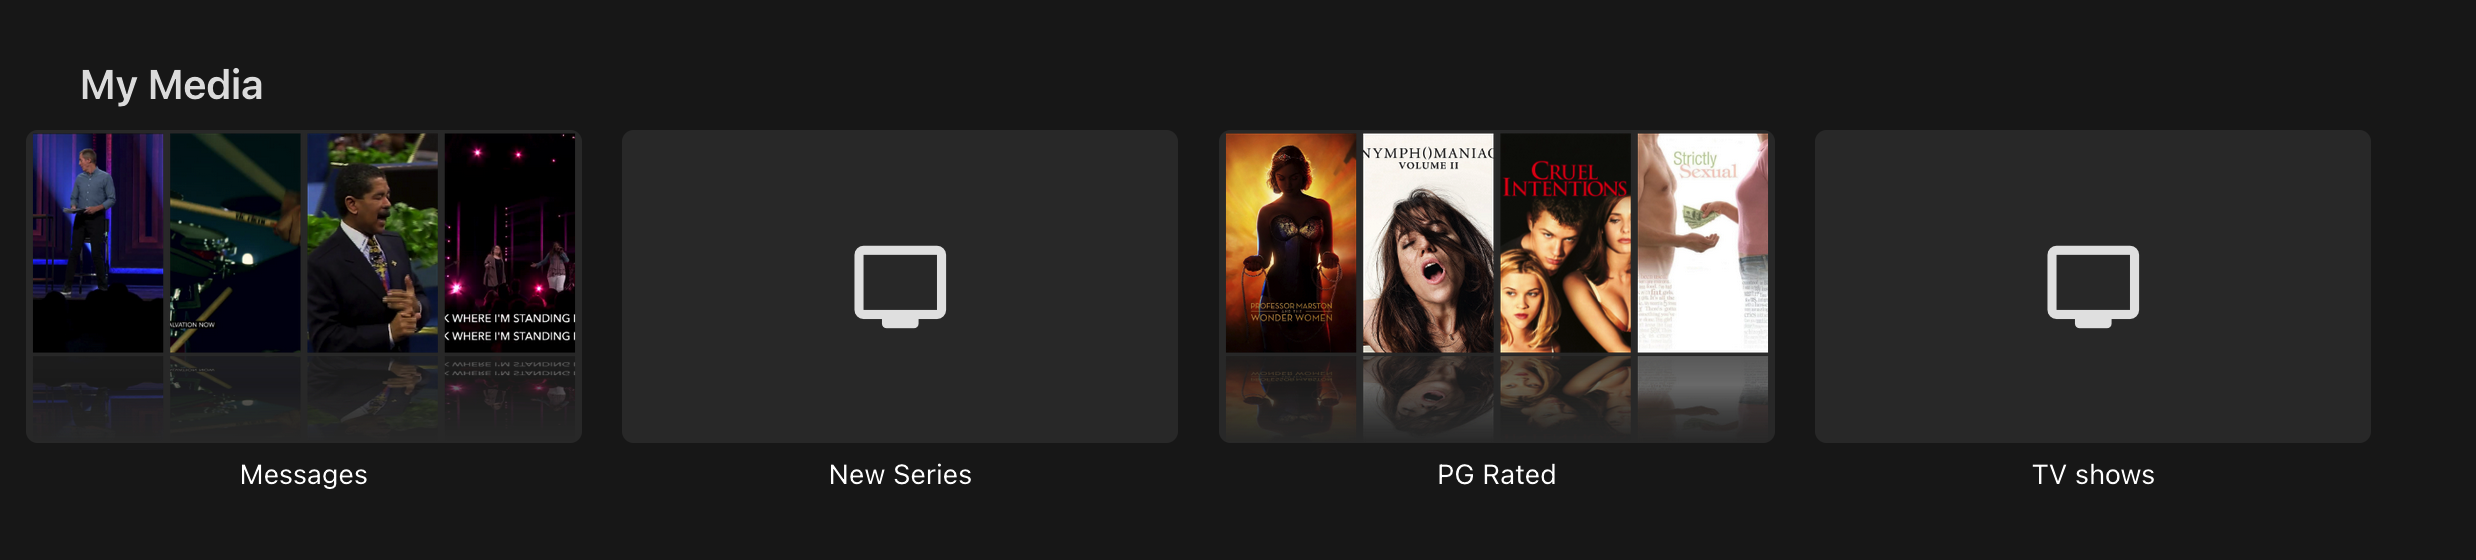Select the Cruel Intentions movie poster
The width and height of the screenshot is (2476, 560).
click(1565, 243)
